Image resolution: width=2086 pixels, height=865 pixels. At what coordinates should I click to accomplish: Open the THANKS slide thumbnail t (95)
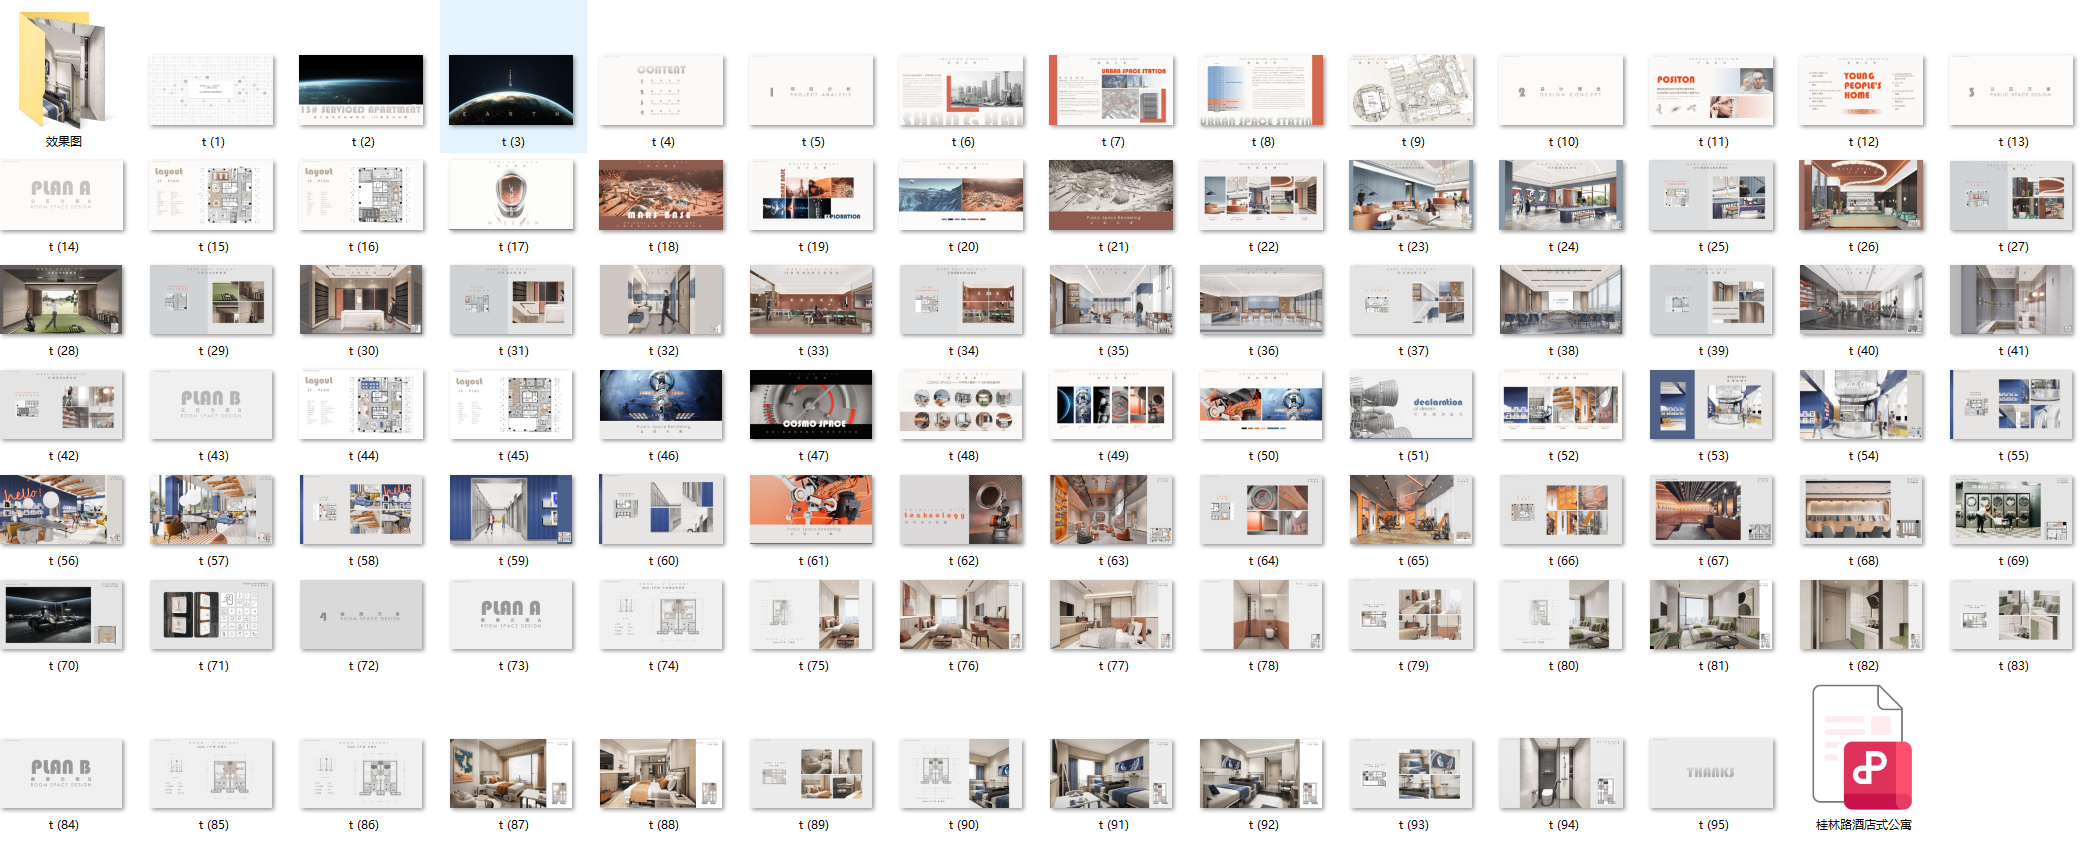click(x=1711, y=773)
